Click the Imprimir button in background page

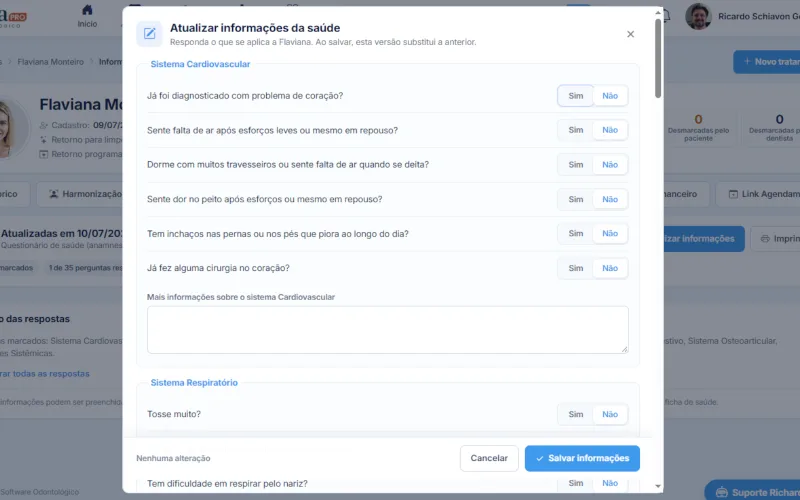[776, 239]
